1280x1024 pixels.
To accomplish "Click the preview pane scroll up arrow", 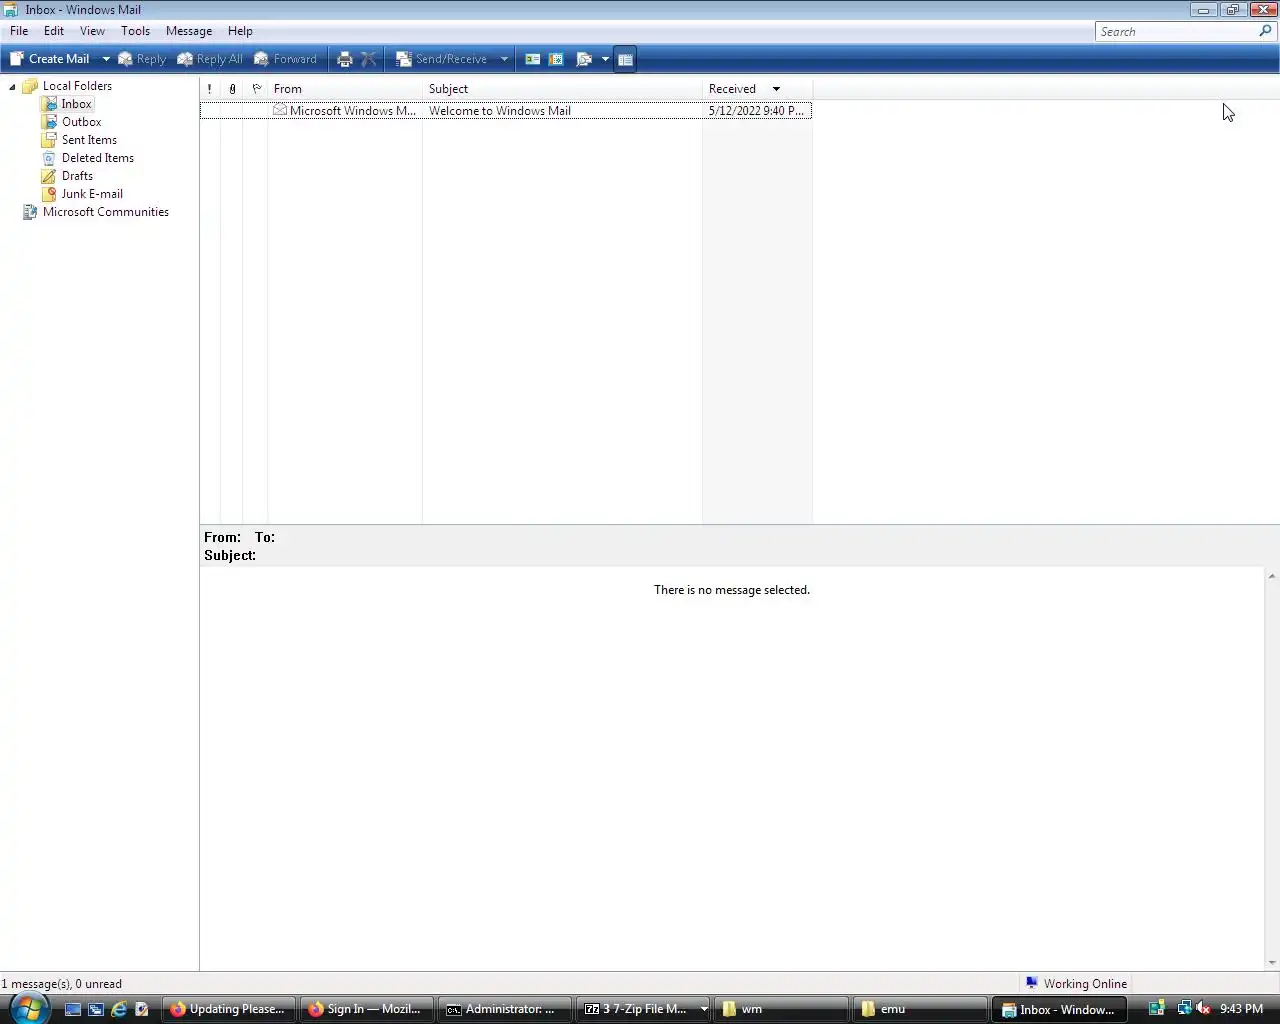I will point(1272,576).
